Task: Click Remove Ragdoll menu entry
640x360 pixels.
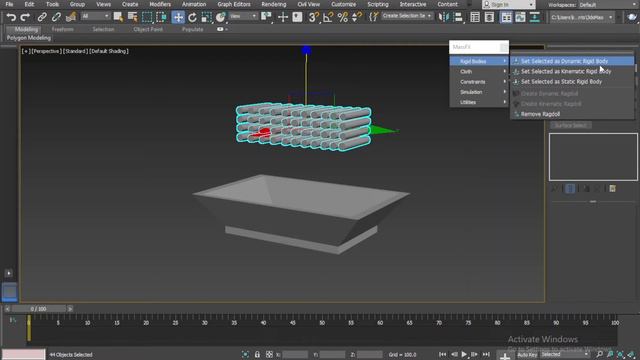Action: (x=572, y=114)
